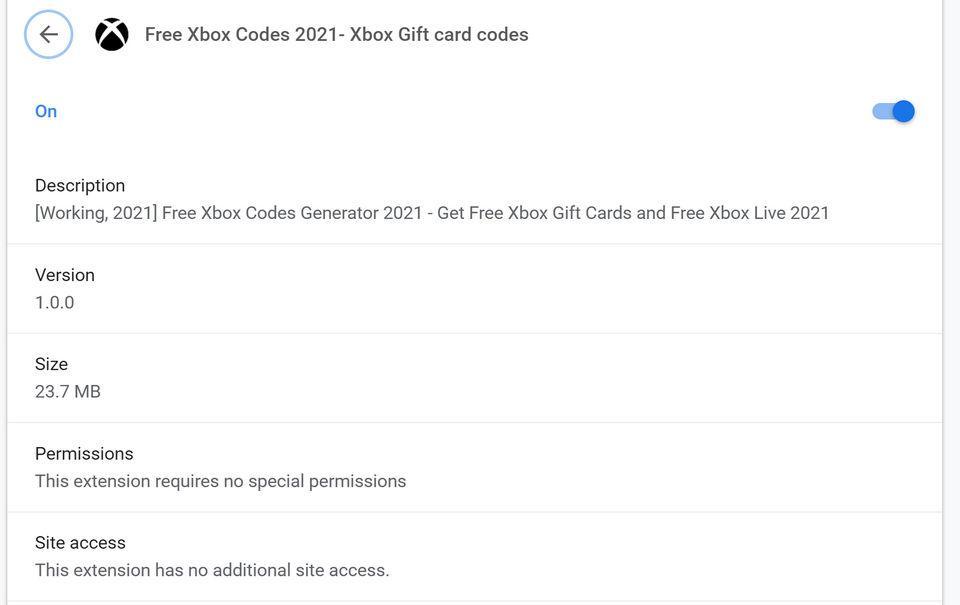
Task: Click the Version heading
Action: tap(65, 275)
